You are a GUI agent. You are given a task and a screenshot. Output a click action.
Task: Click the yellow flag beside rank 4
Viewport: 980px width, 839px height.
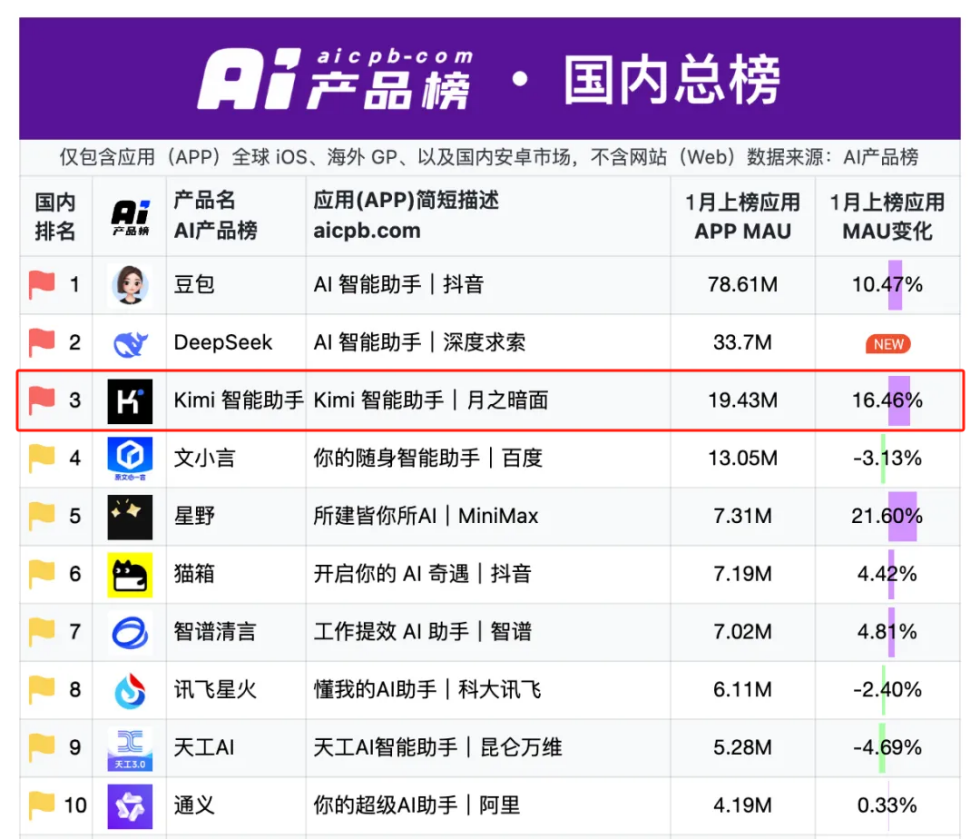click(x=42, y=458)
